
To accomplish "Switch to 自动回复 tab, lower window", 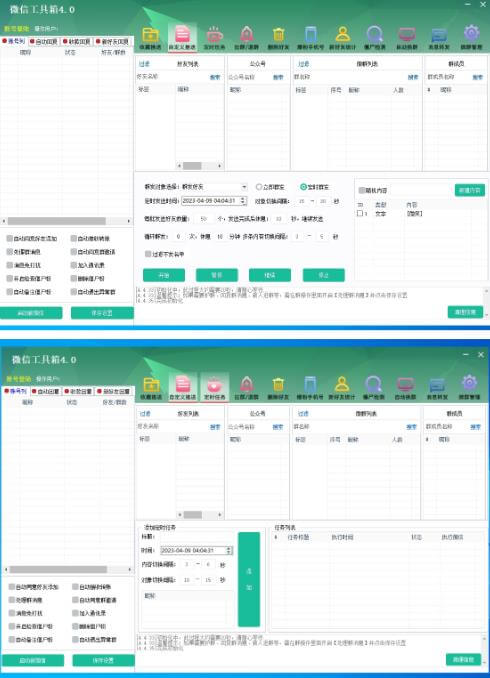I will (x=45, y=391).
